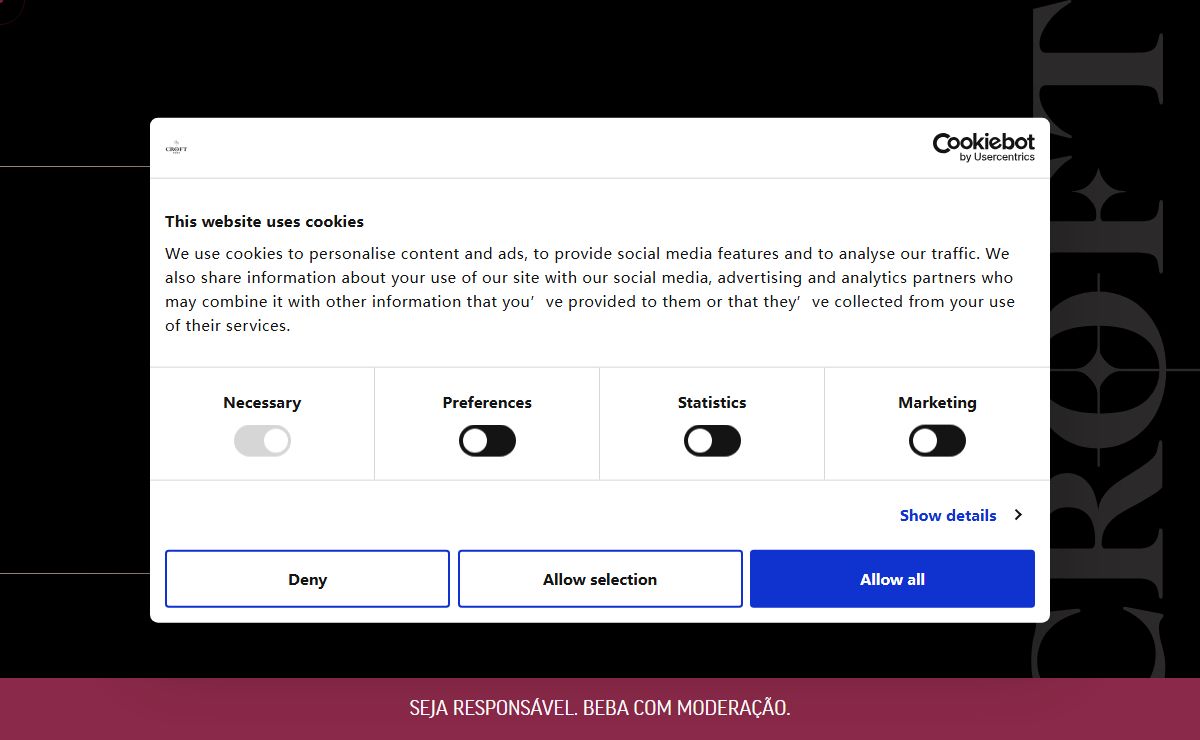1200x740 pixels.
Task: Click the 'Seja responsável. Beba com moderação.' banner
Action: pyautogui.click(x=600, y=708)
